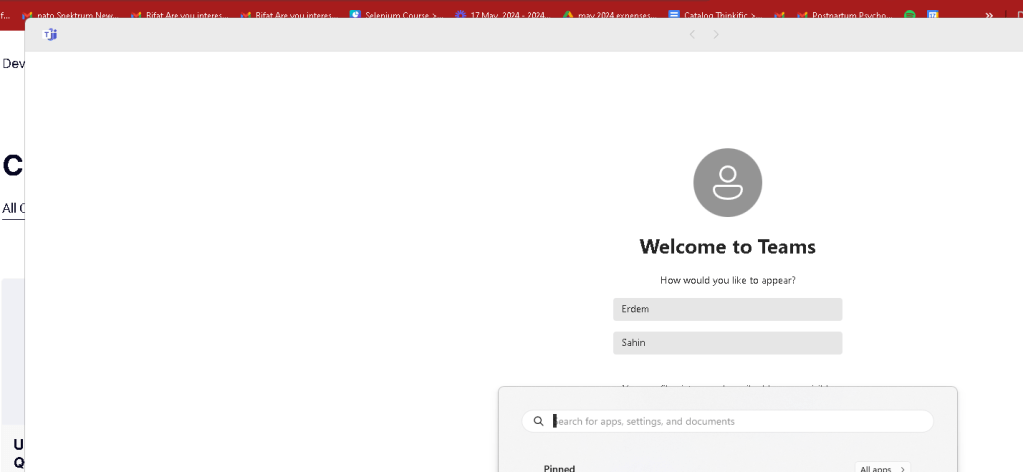Open the Google Calendar bookmark icon
The width and height of the screenshot is (1023, 472).
934,14
